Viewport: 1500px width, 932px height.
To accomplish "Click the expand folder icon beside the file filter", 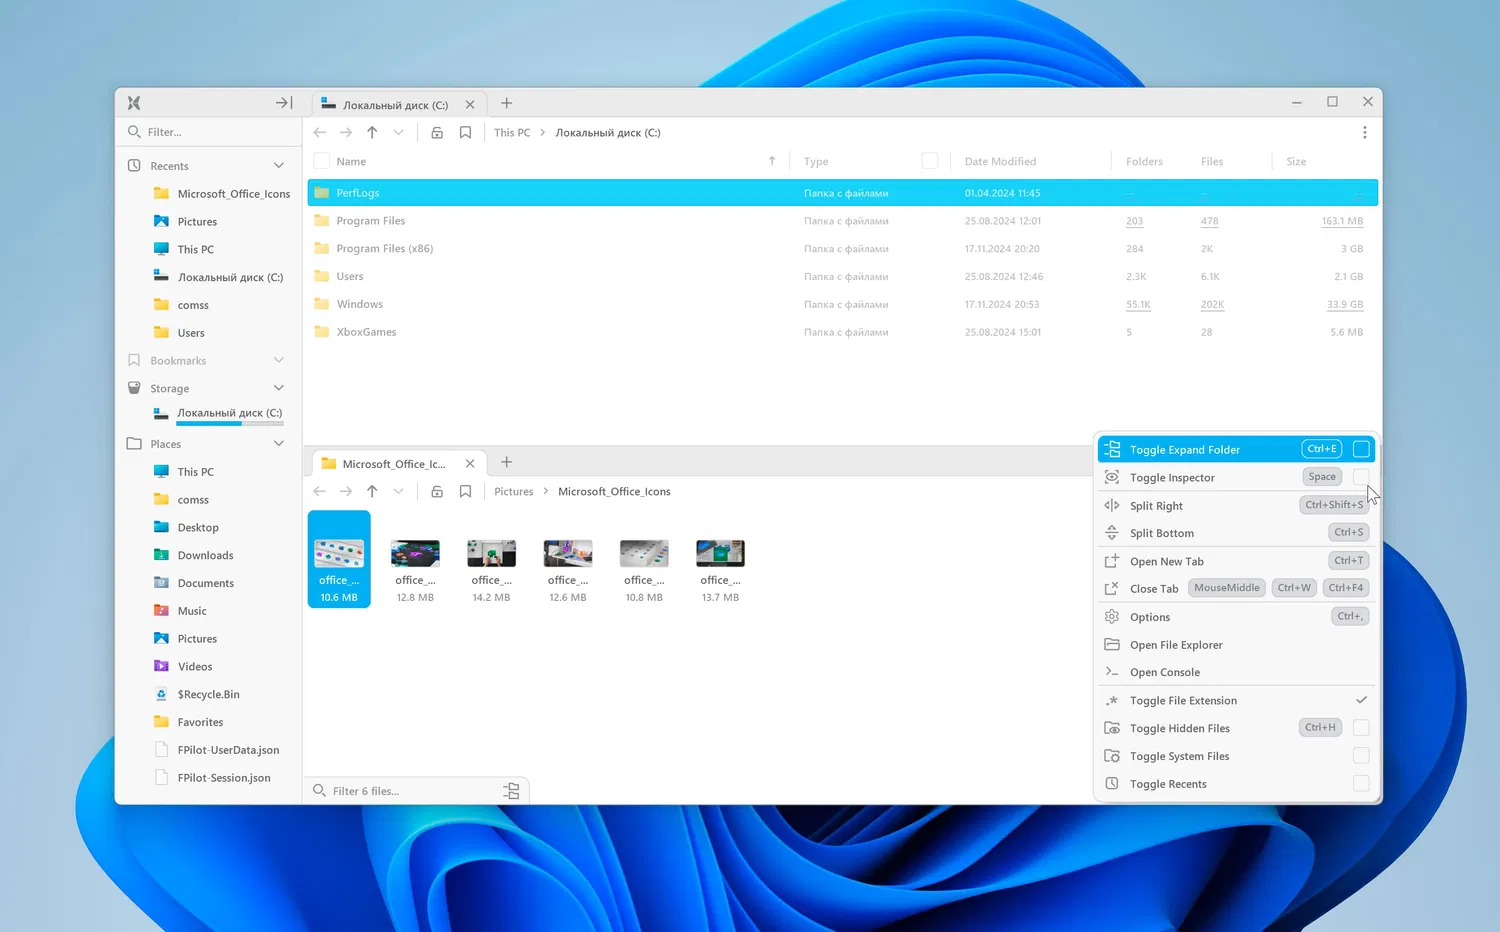I will pos(511,791).
